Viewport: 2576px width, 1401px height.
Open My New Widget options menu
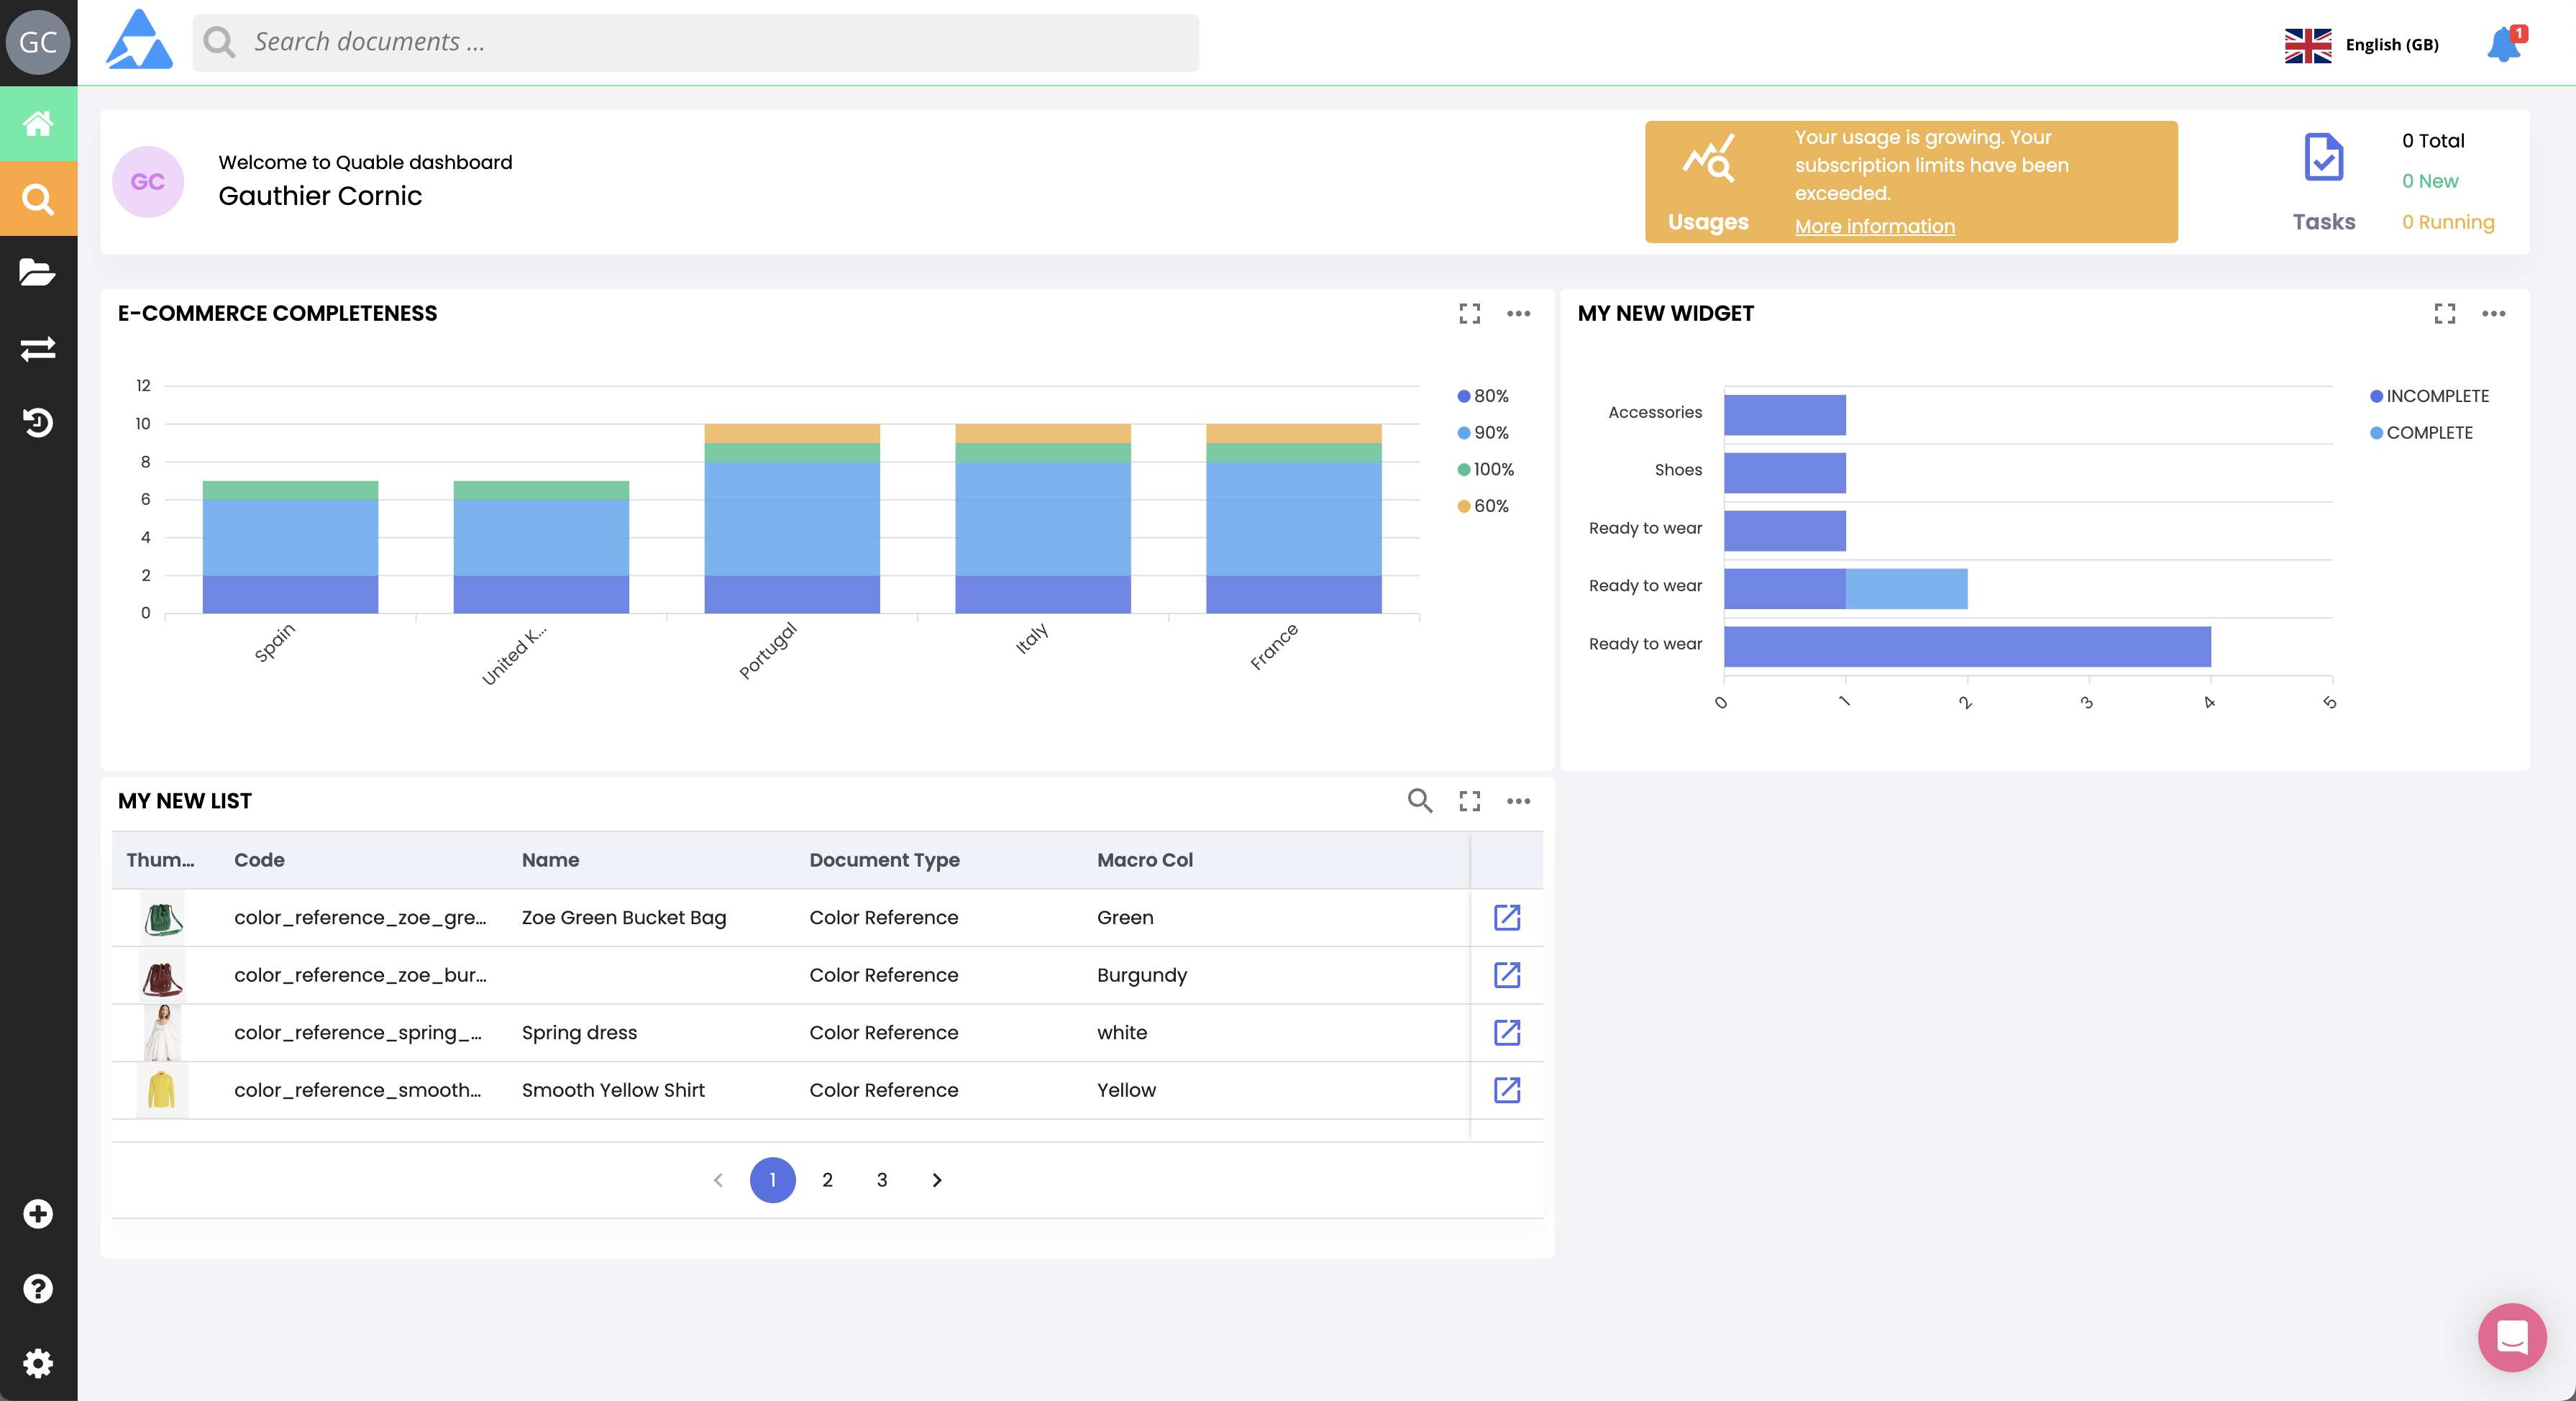pos(2493,314)
